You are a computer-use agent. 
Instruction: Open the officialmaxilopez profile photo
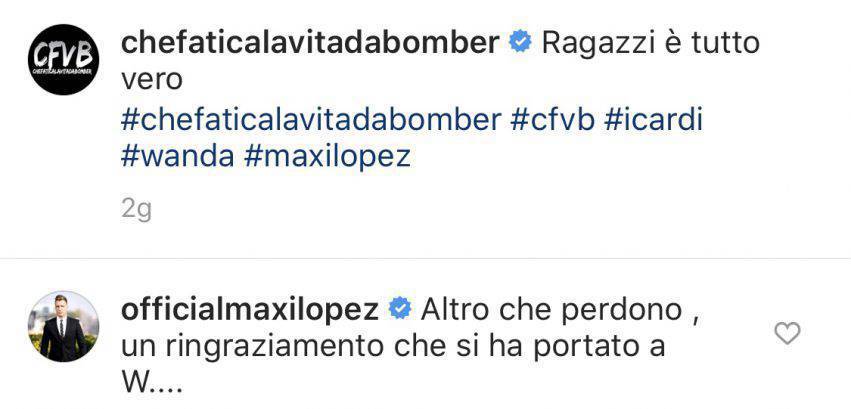63,326
